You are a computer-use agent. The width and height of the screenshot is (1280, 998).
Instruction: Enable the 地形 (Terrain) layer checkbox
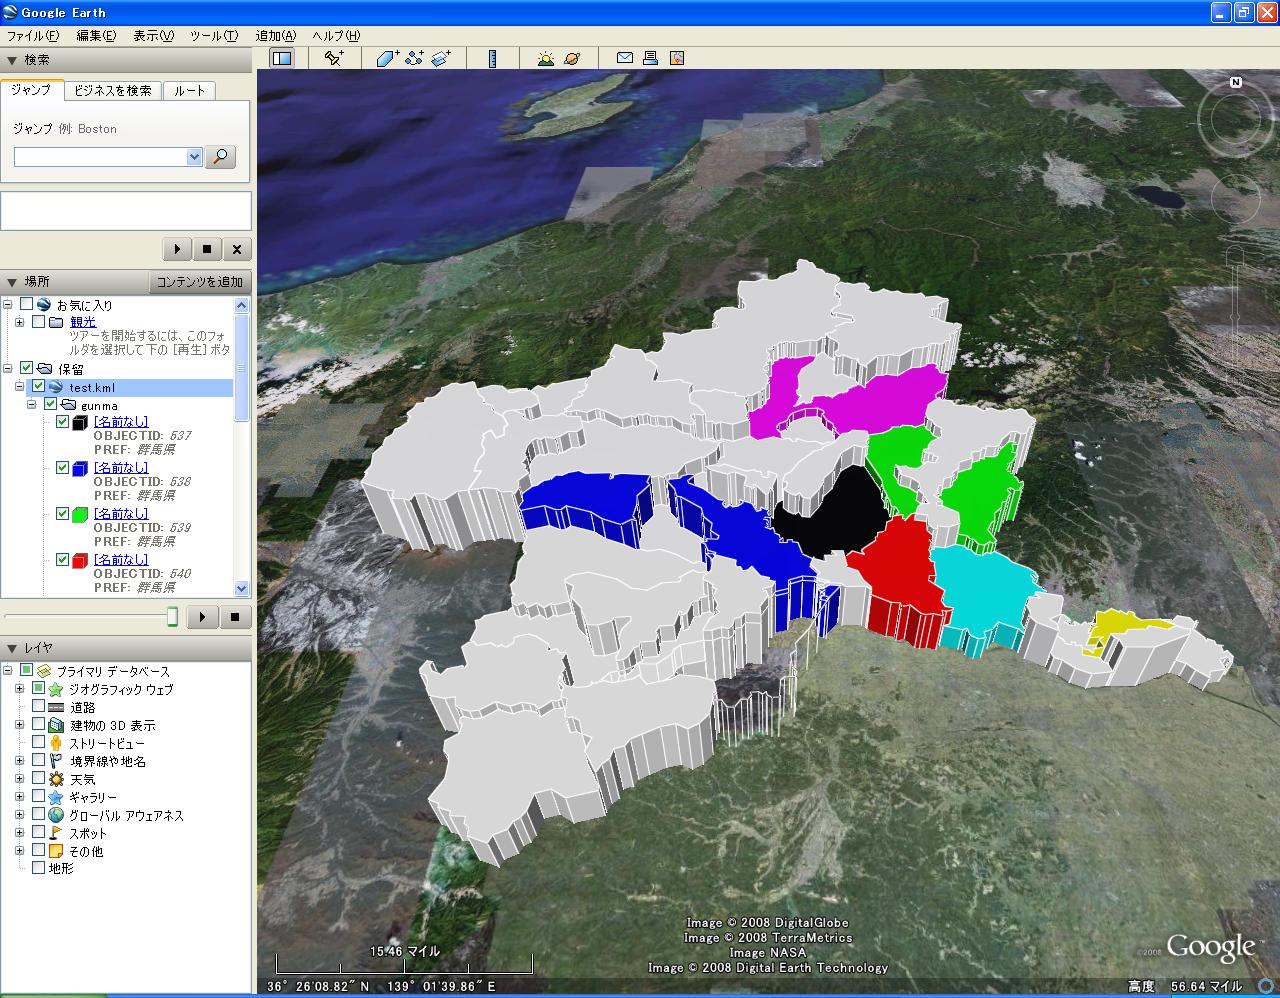tap(38, 868)
